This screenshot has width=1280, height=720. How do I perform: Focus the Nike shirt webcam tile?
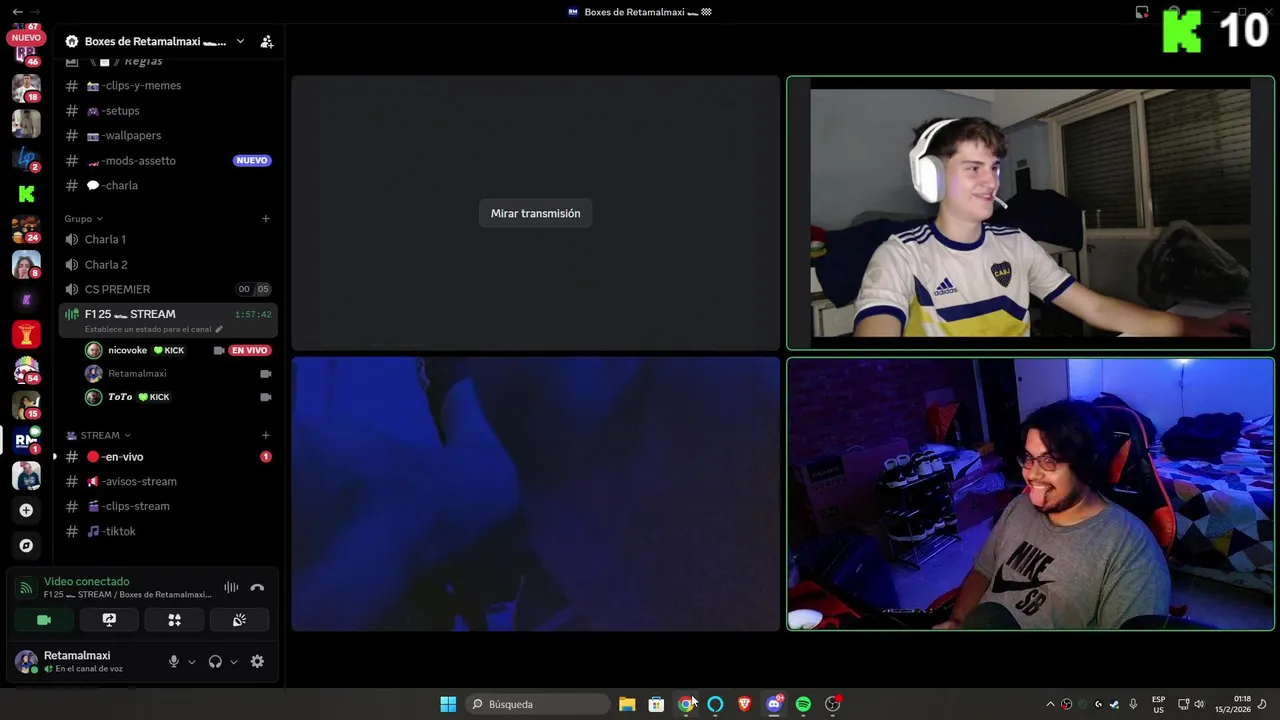1030,494
